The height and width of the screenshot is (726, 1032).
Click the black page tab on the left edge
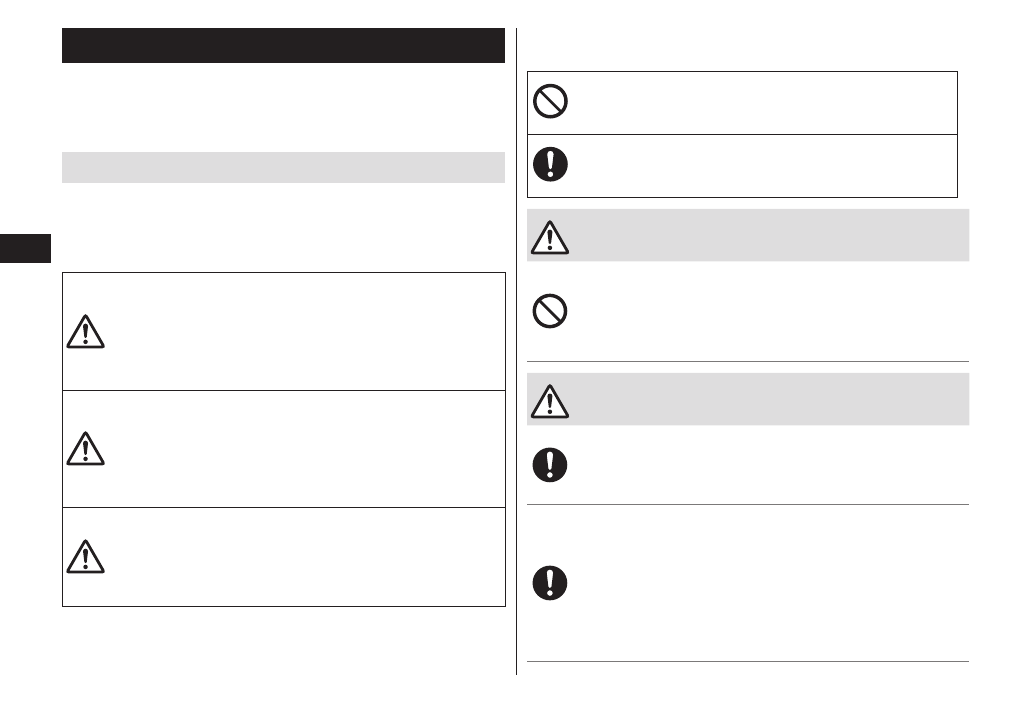25,247
